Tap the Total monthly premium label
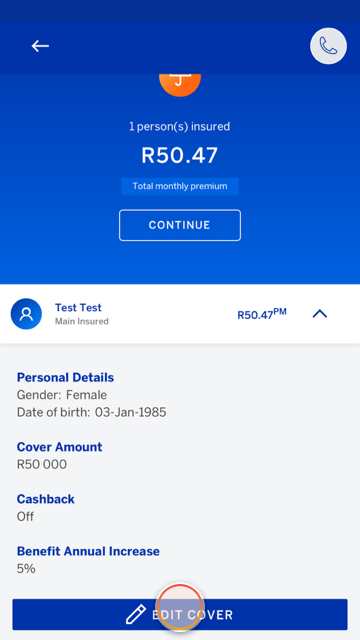Viewport: 360px width, 640px height. coord(180,187)
